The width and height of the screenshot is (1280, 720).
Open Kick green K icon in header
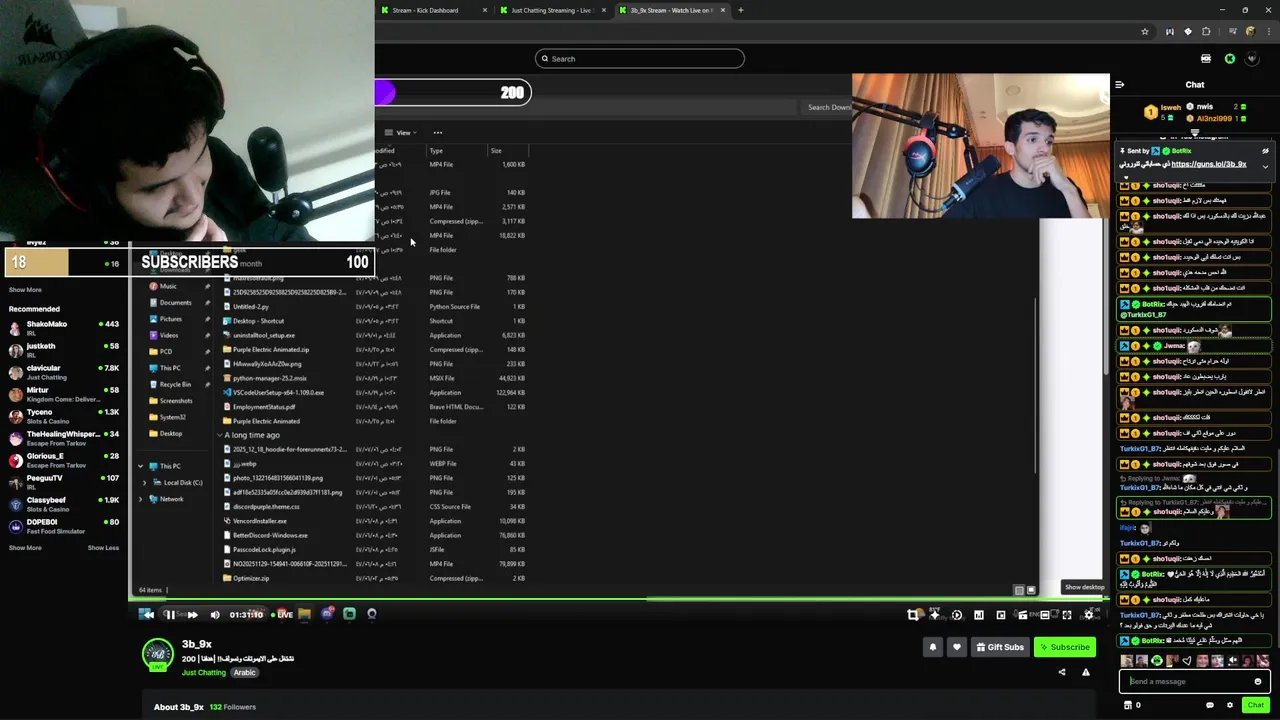1230,59
